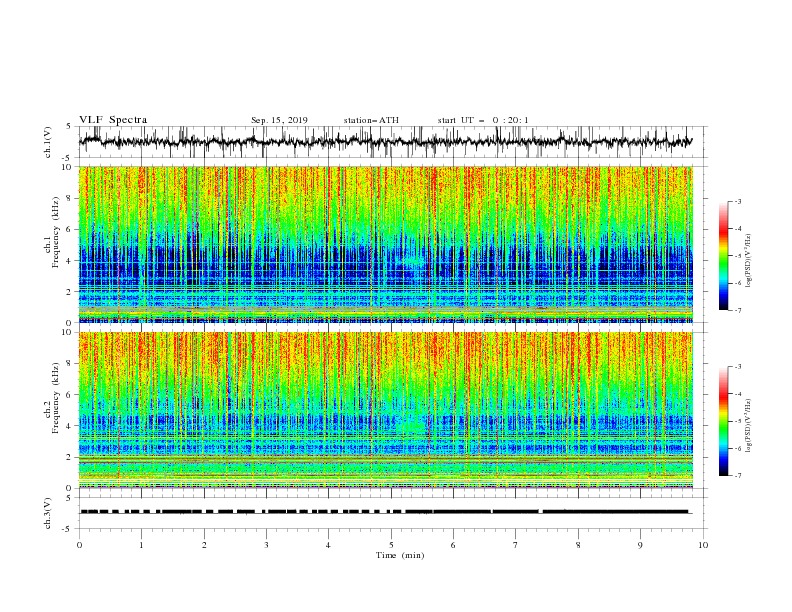This screenshot has height=612, width=792.
Task: Click the "Time (min)" axis title
Action: (400, 555)
